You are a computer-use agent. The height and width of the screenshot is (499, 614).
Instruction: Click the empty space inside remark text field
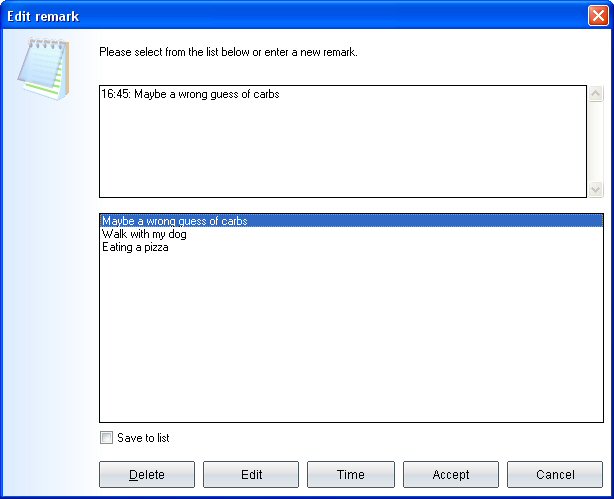click(340, 150)
